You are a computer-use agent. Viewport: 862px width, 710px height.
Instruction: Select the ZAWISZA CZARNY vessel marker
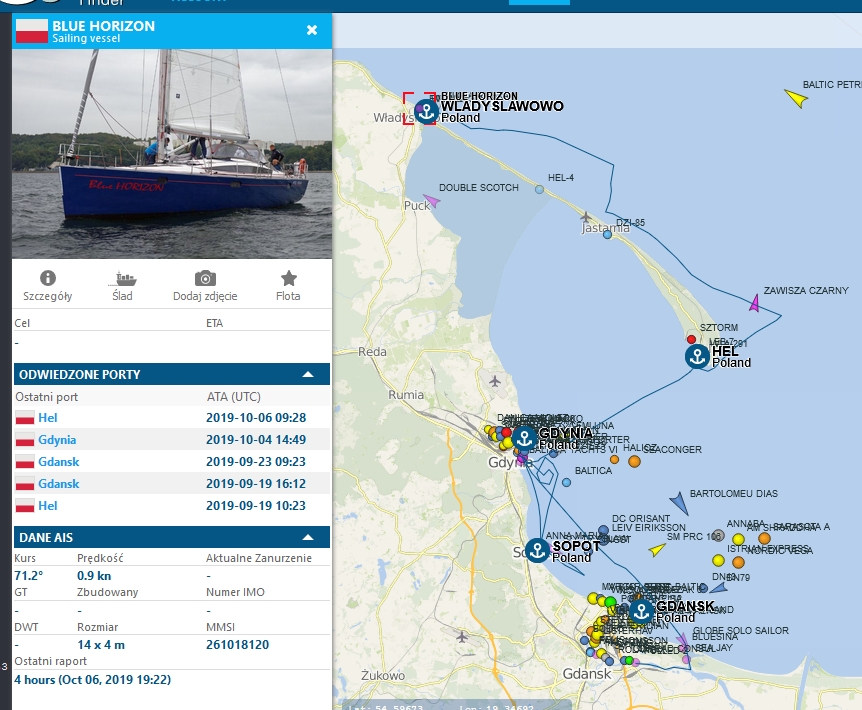[755, 303]
